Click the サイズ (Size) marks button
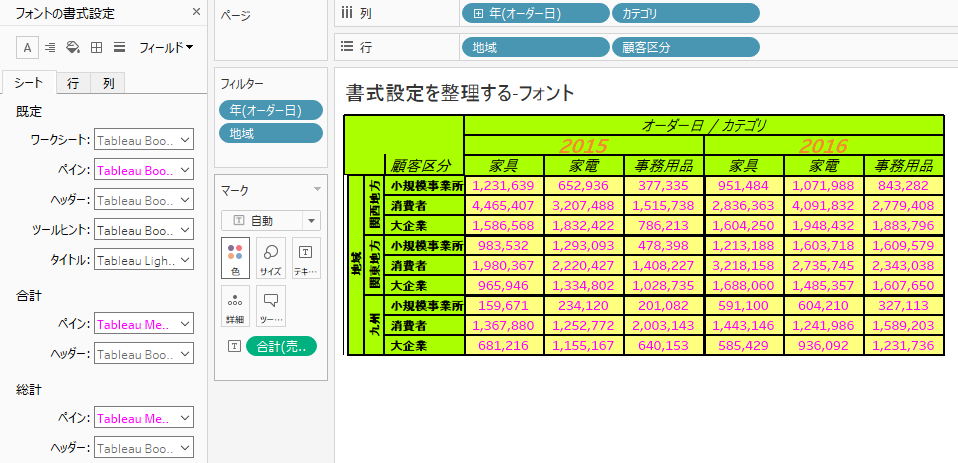 pyautogui.click(x=271, y=258)
